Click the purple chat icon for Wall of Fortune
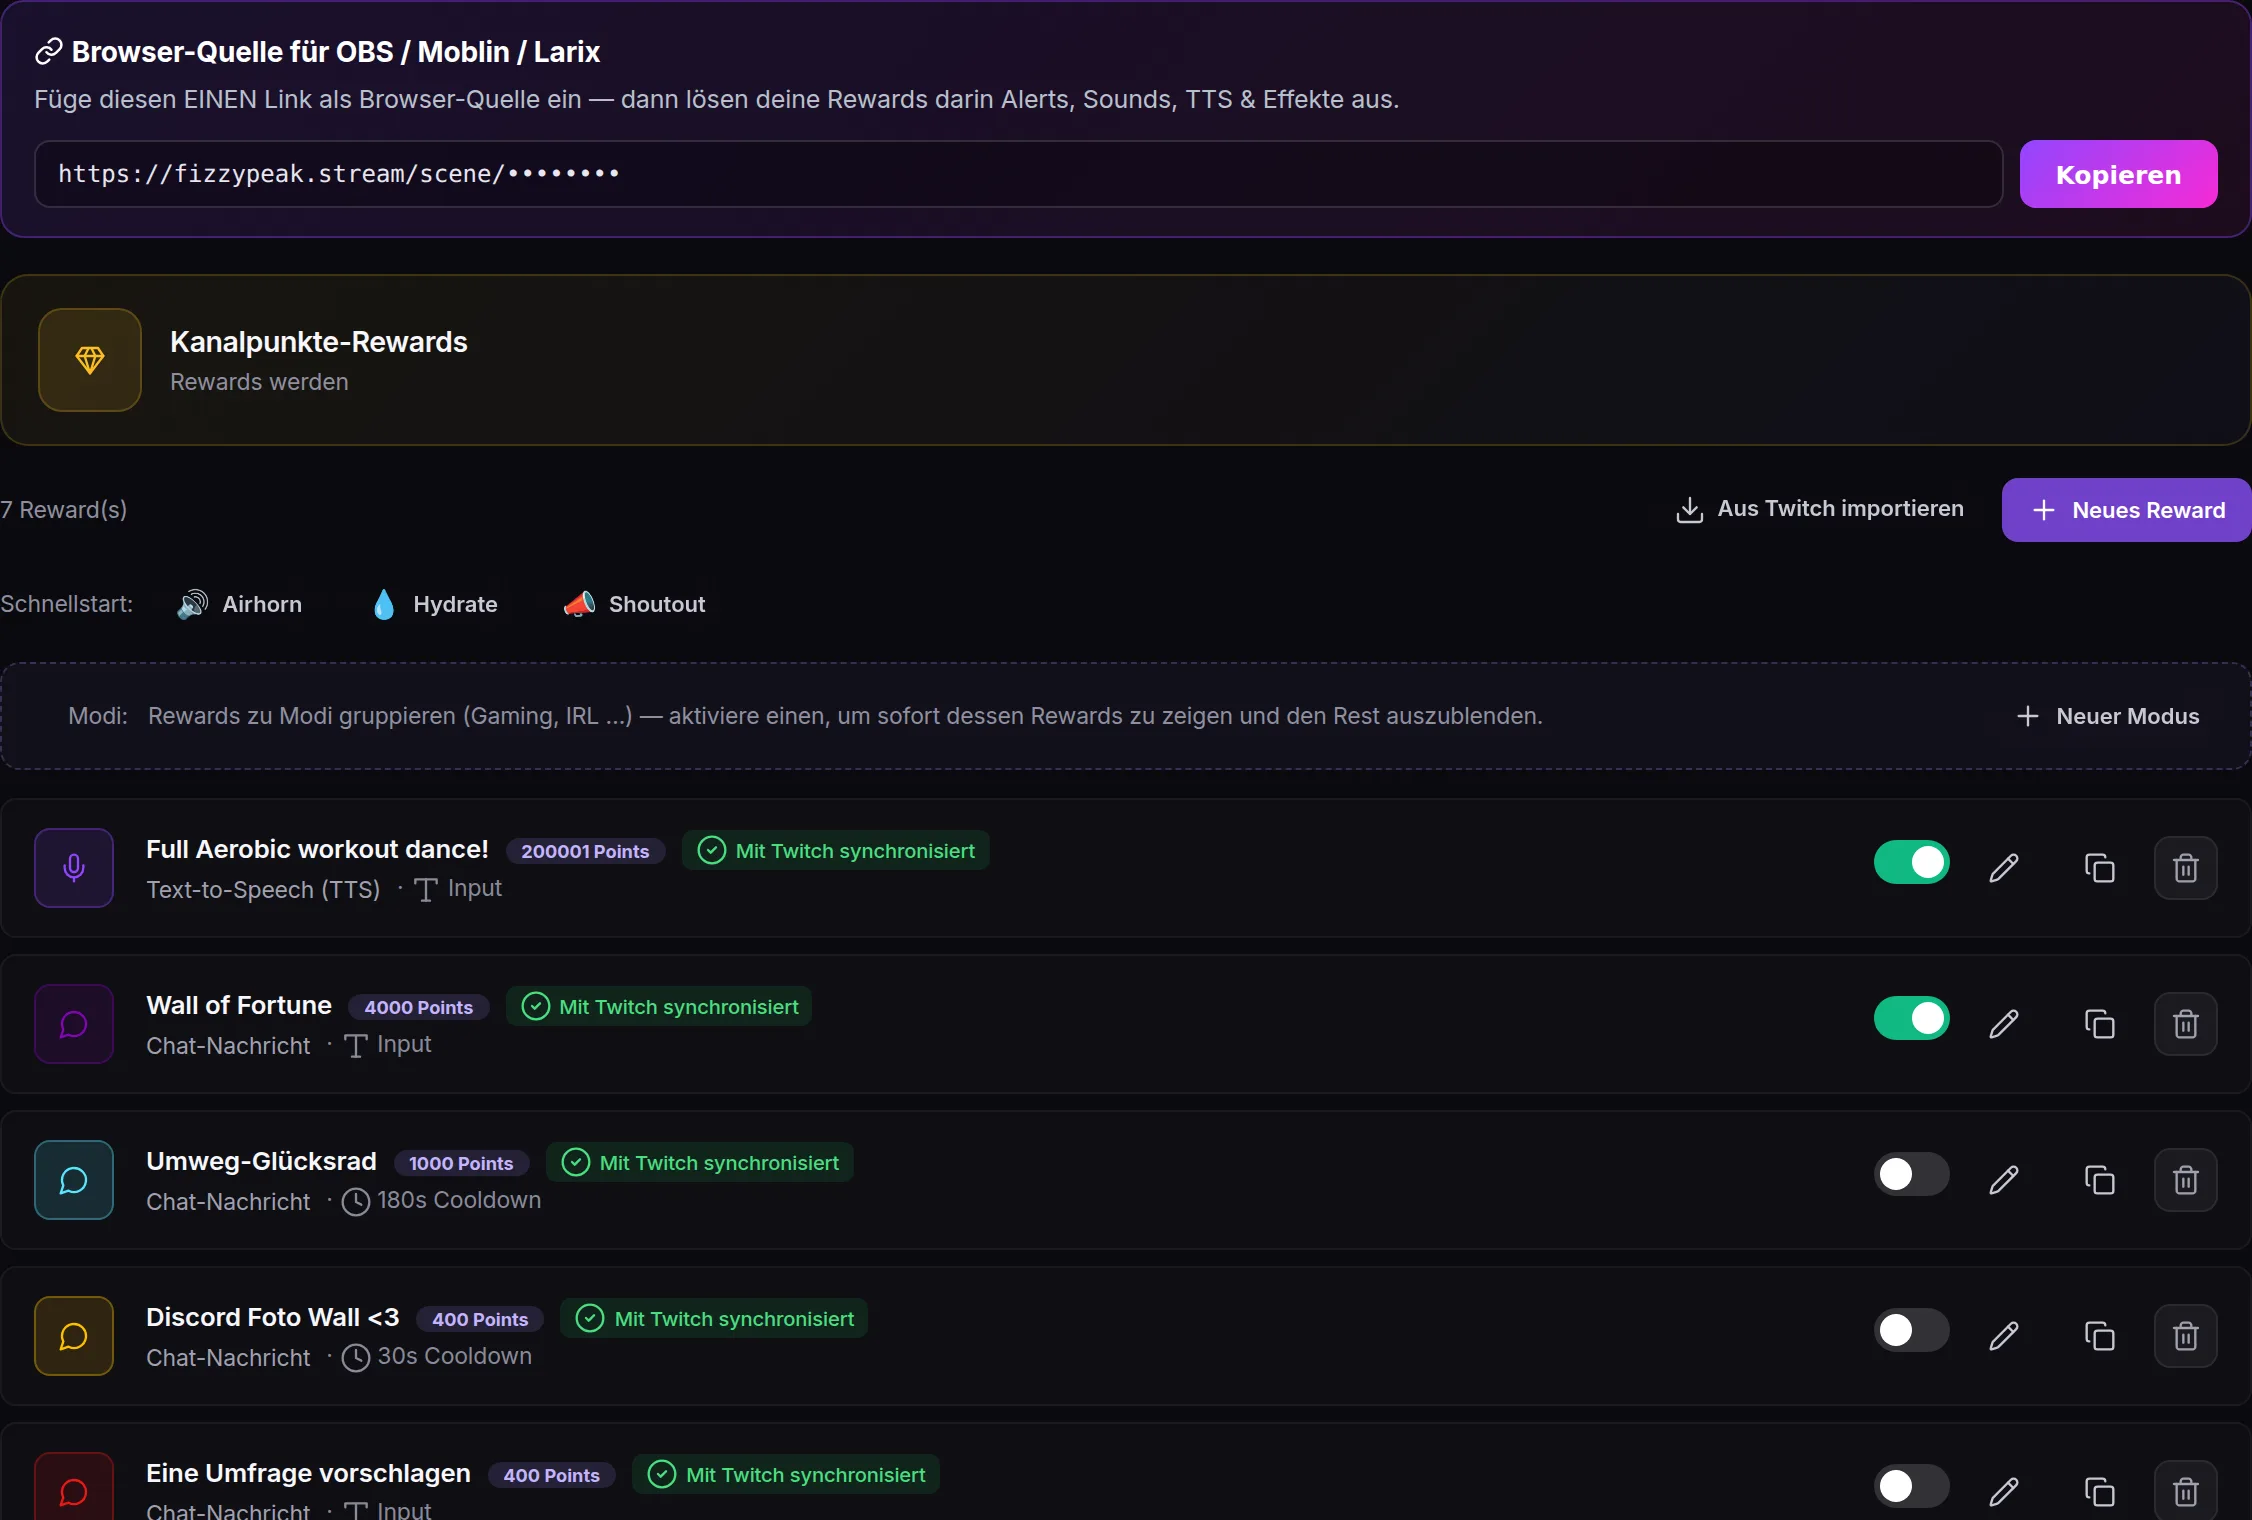2252x1520 pixels. (x=74, y=1024)
